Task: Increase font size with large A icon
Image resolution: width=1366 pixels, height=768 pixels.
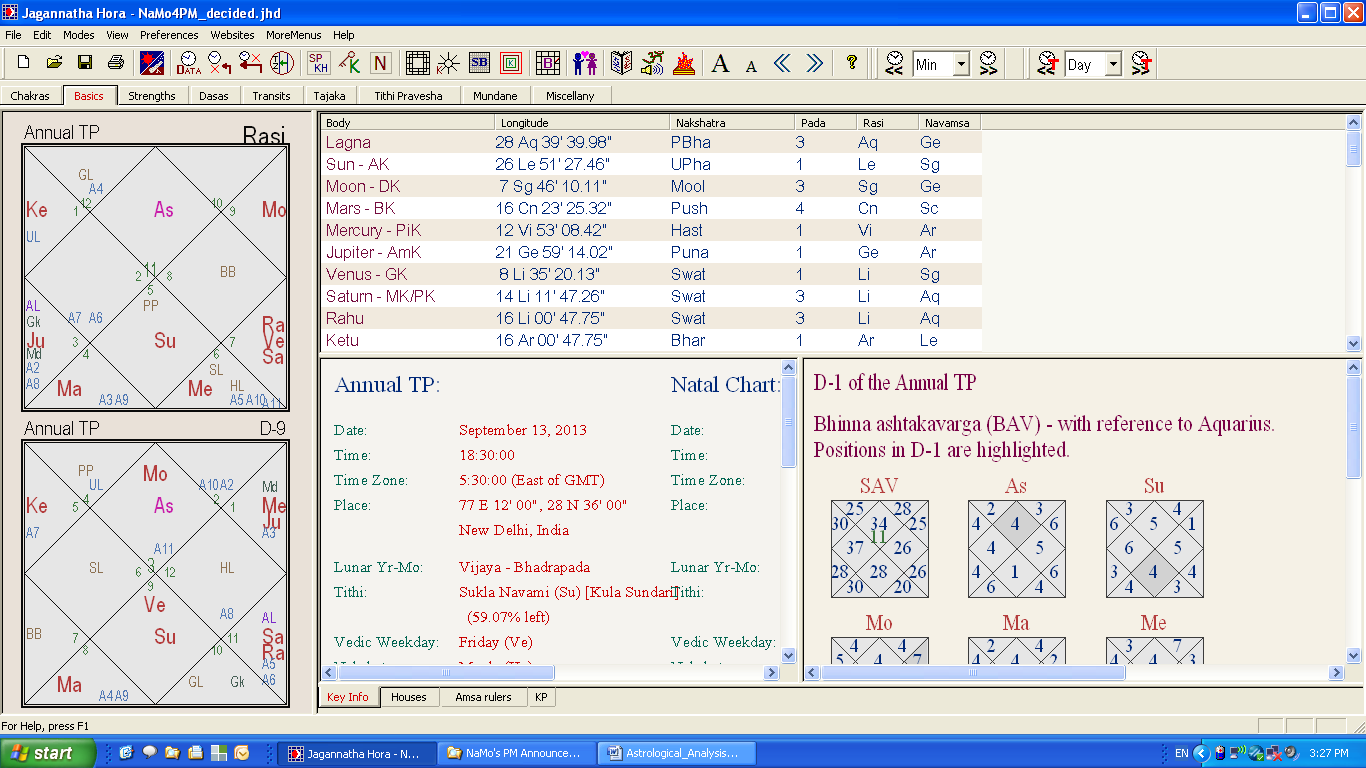Action: coord(720,64)
